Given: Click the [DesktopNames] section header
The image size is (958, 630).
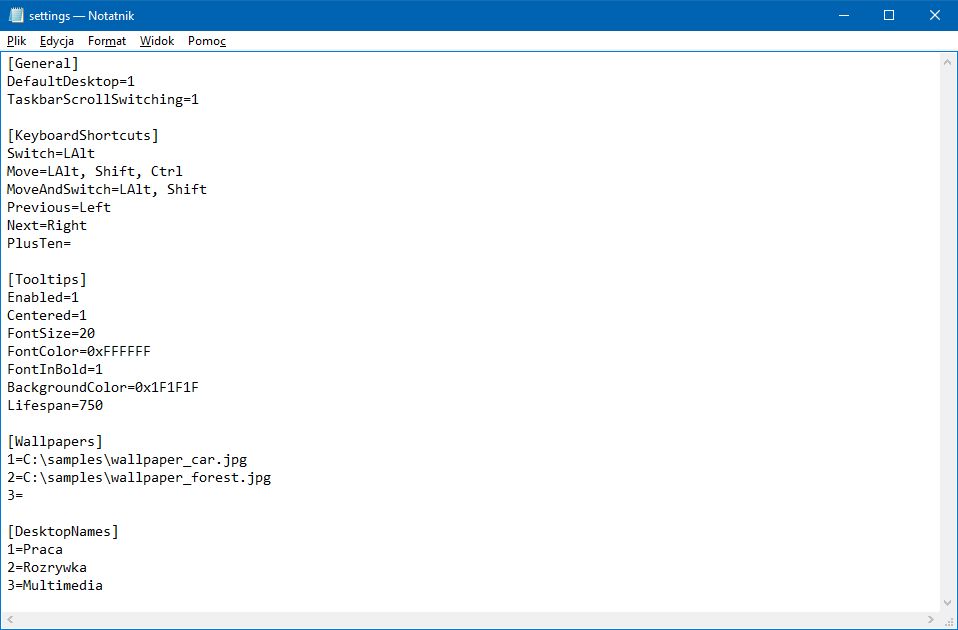Looking at the screenshot, I should click(63, 532).
